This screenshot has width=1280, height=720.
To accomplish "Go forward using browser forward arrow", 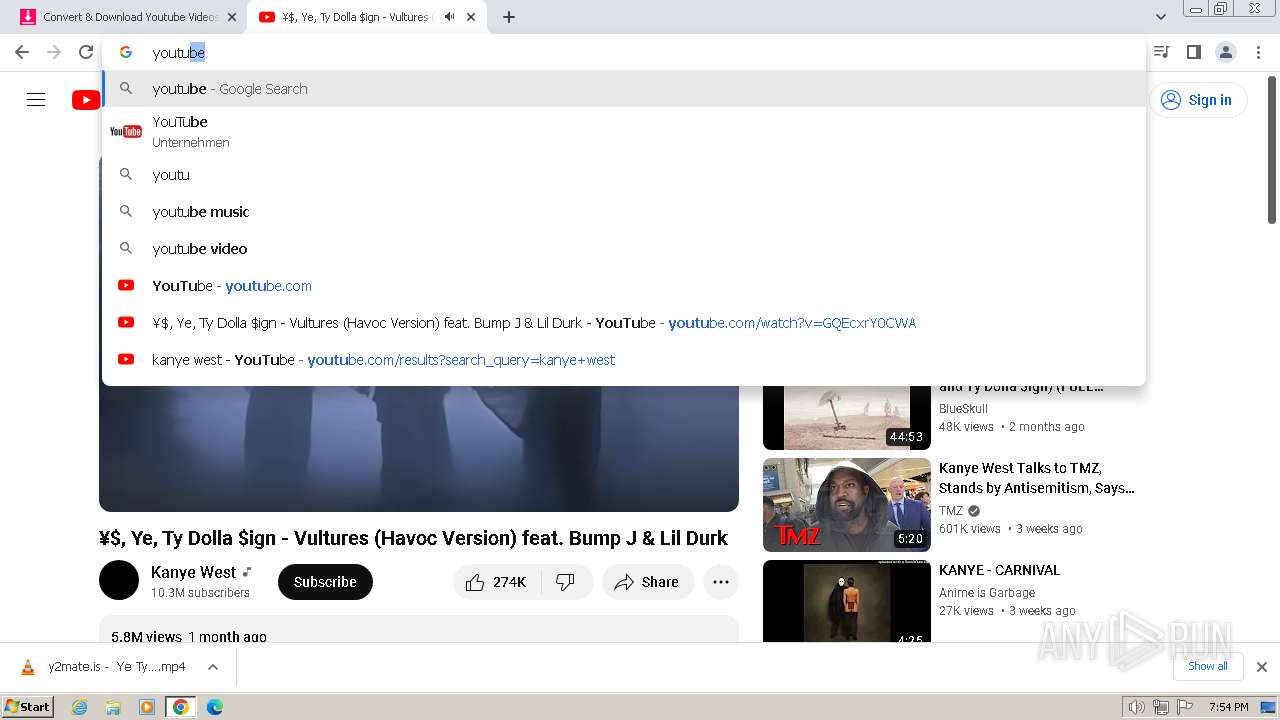I will point(54,52).
